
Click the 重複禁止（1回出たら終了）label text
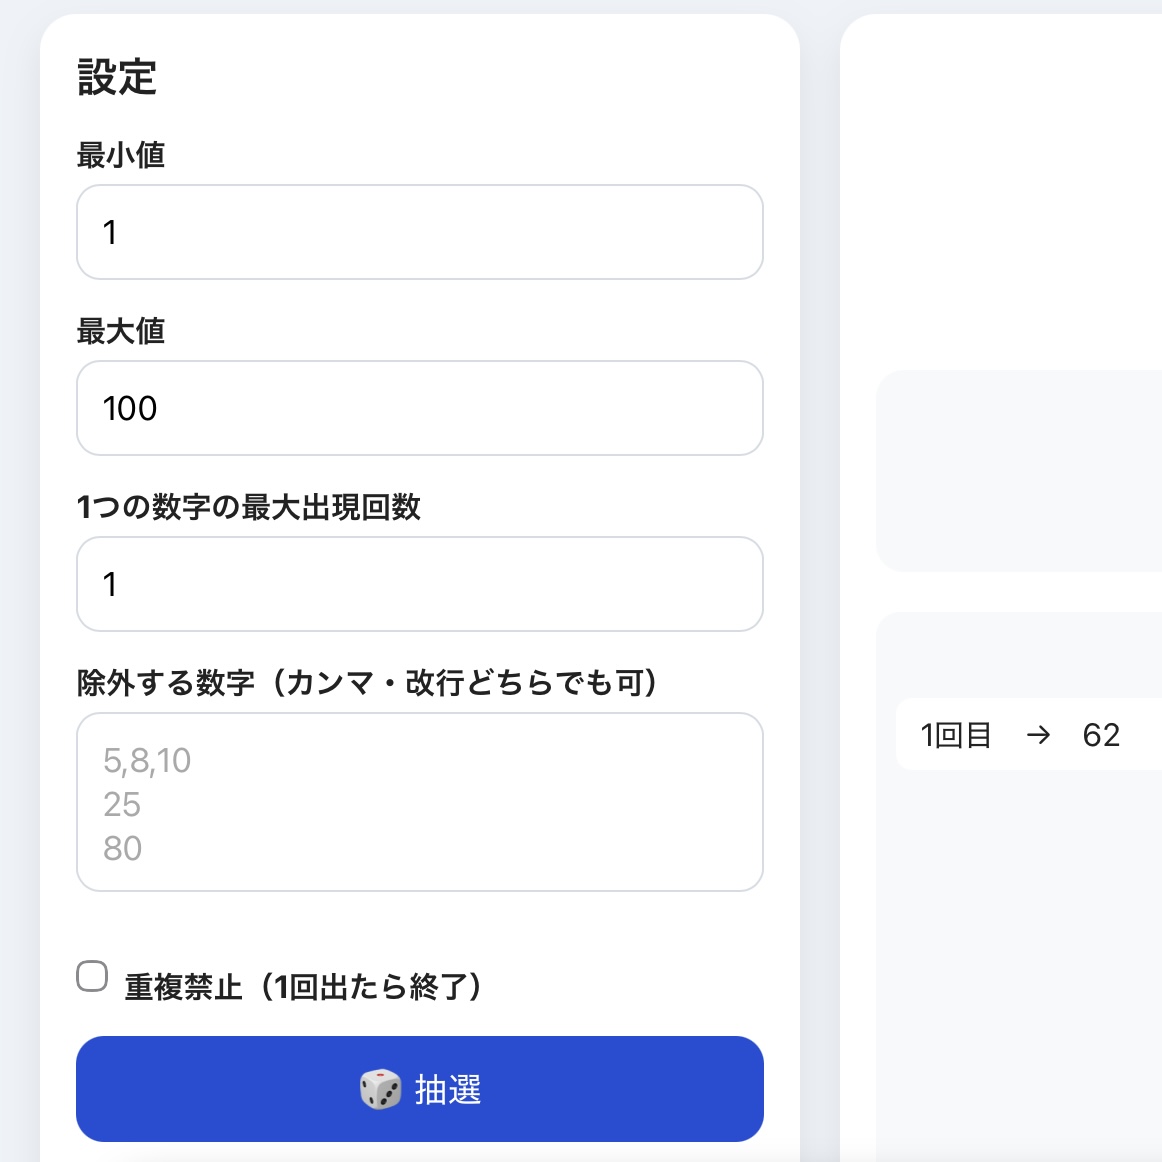point(303,987)
